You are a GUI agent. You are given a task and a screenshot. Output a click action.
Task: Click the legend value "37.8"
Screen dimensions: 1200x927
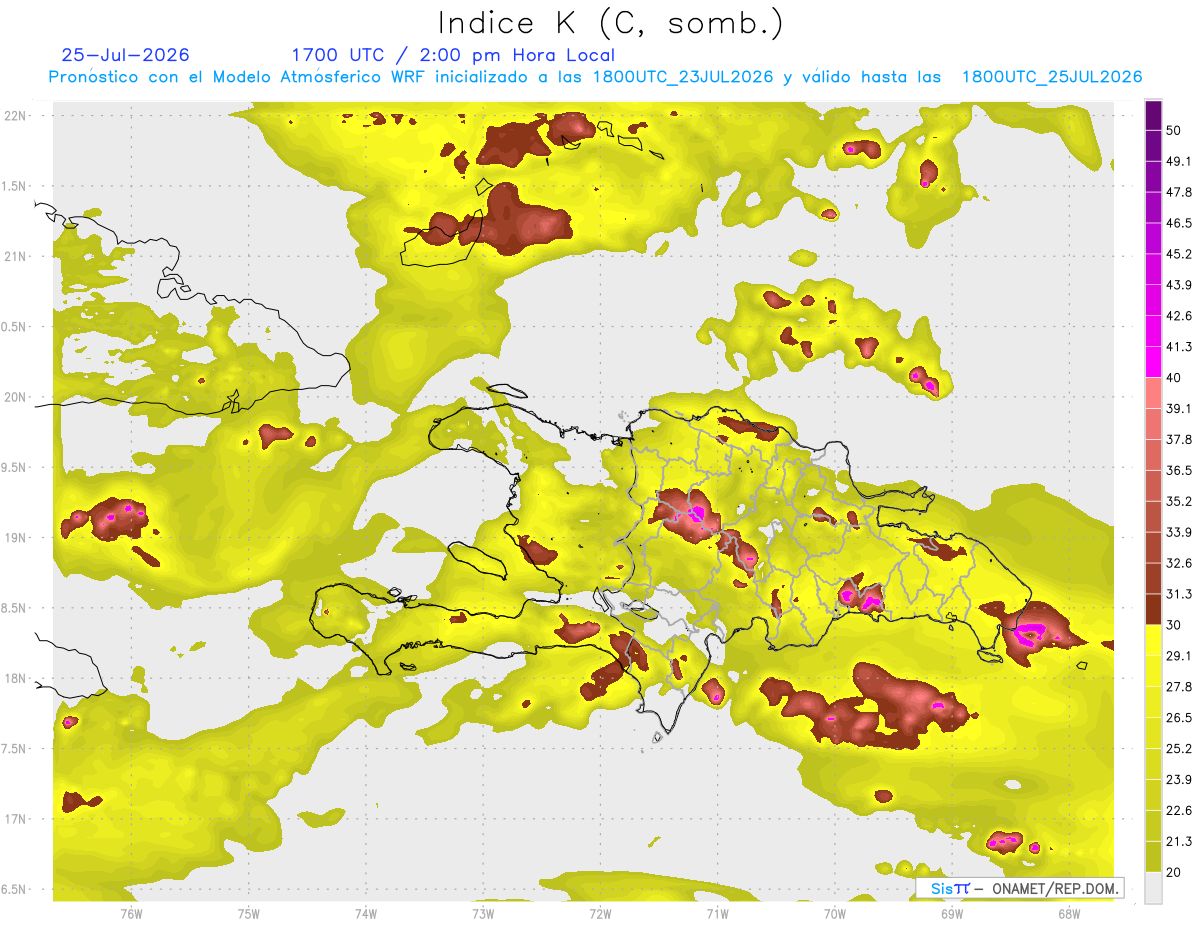tap(1179, 440)
